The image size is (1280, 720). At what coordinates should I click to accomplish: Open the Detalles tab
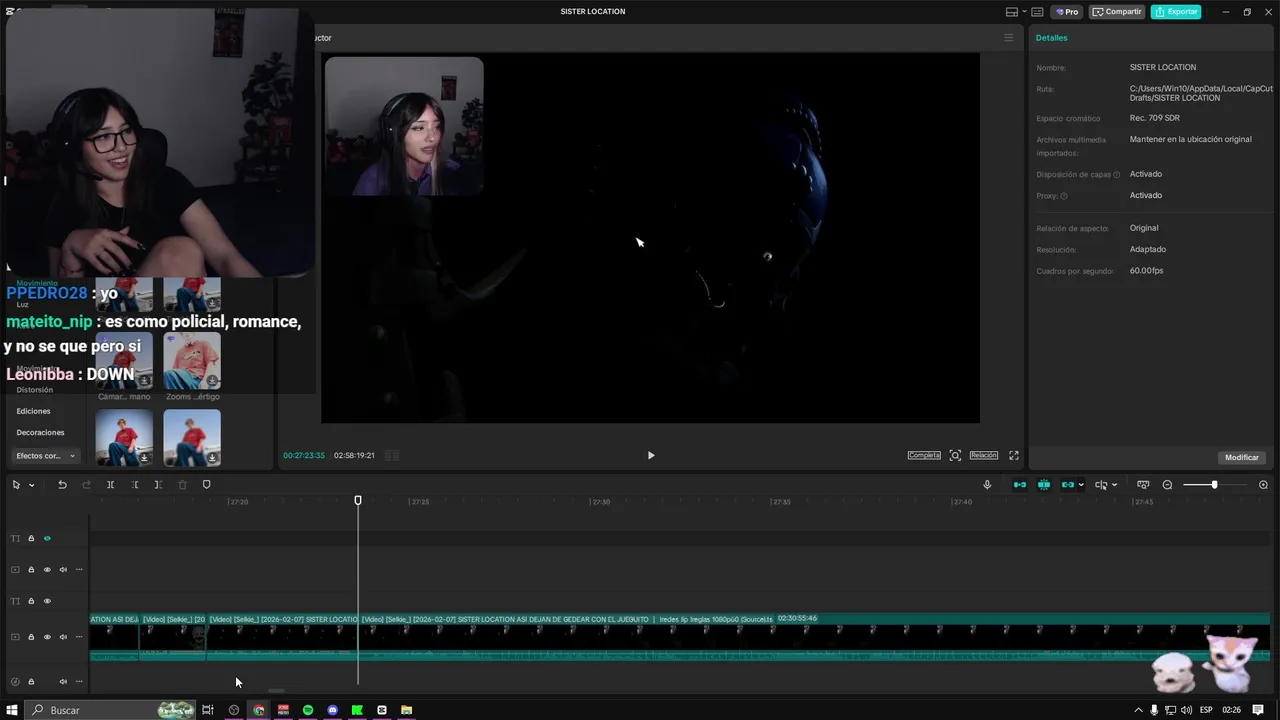point(1051,38)
